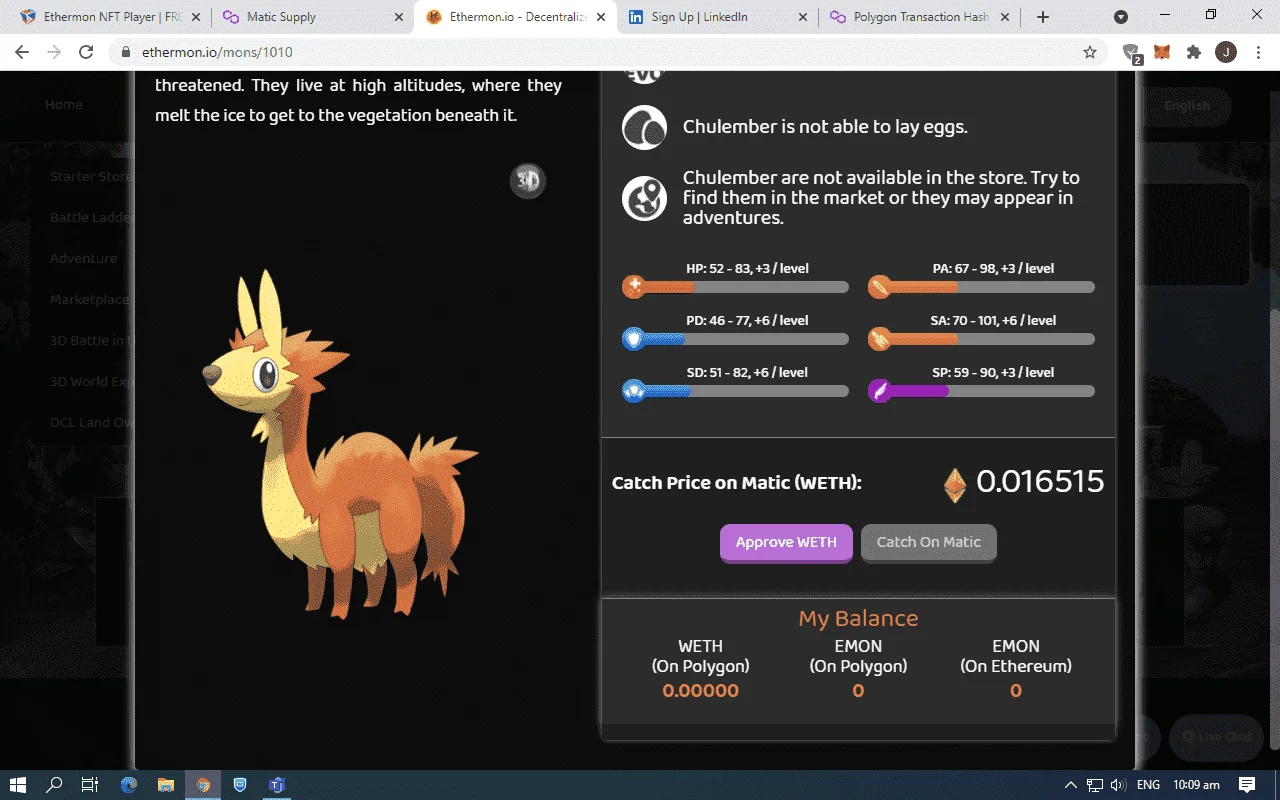Viewport: 1280px width, 800px height.
Task: Open Microsoft Teams from the taskbar
Action: (x=277, y=785)
